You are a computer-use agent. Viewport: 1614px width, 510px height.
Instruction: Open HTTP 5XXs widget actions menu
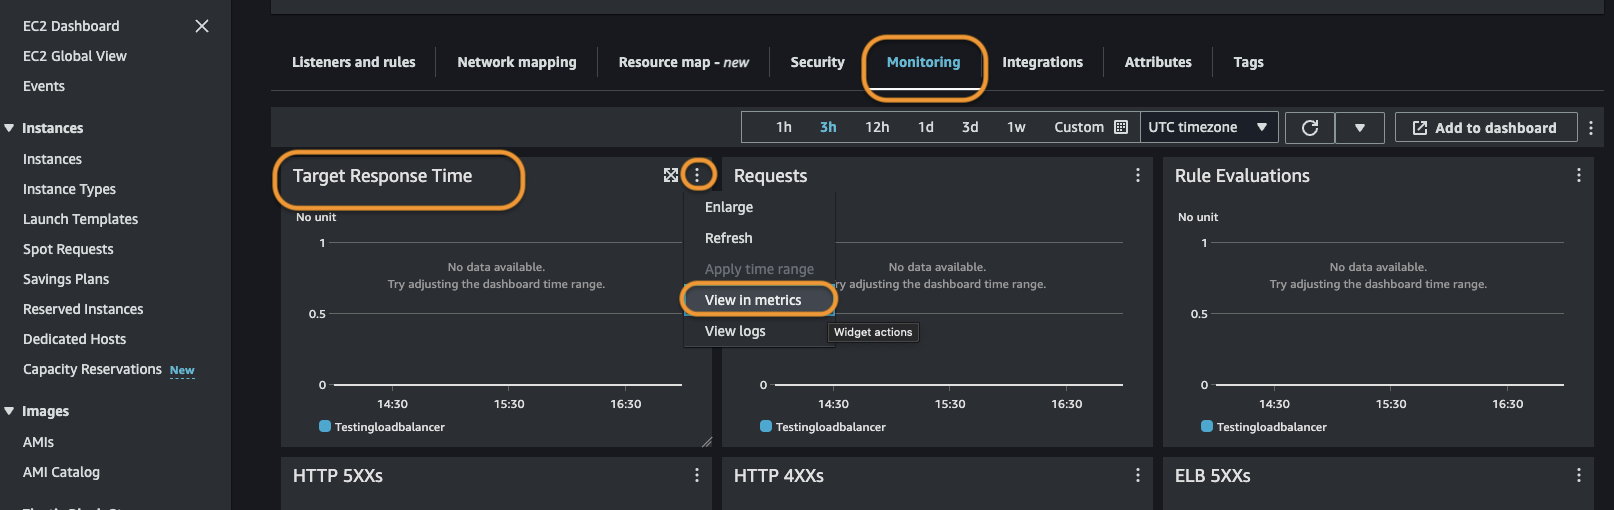point(697,475)
